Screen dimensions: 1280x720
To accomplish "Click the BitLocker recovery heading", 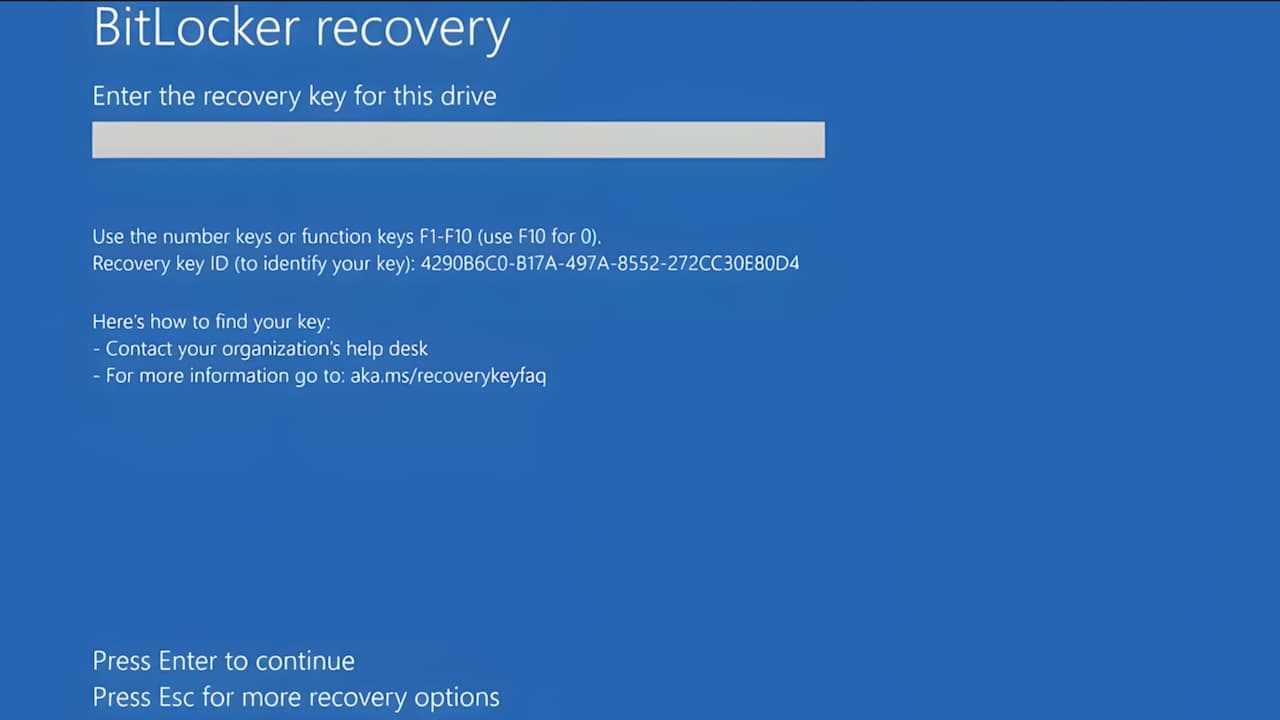I will pos(301,29).
